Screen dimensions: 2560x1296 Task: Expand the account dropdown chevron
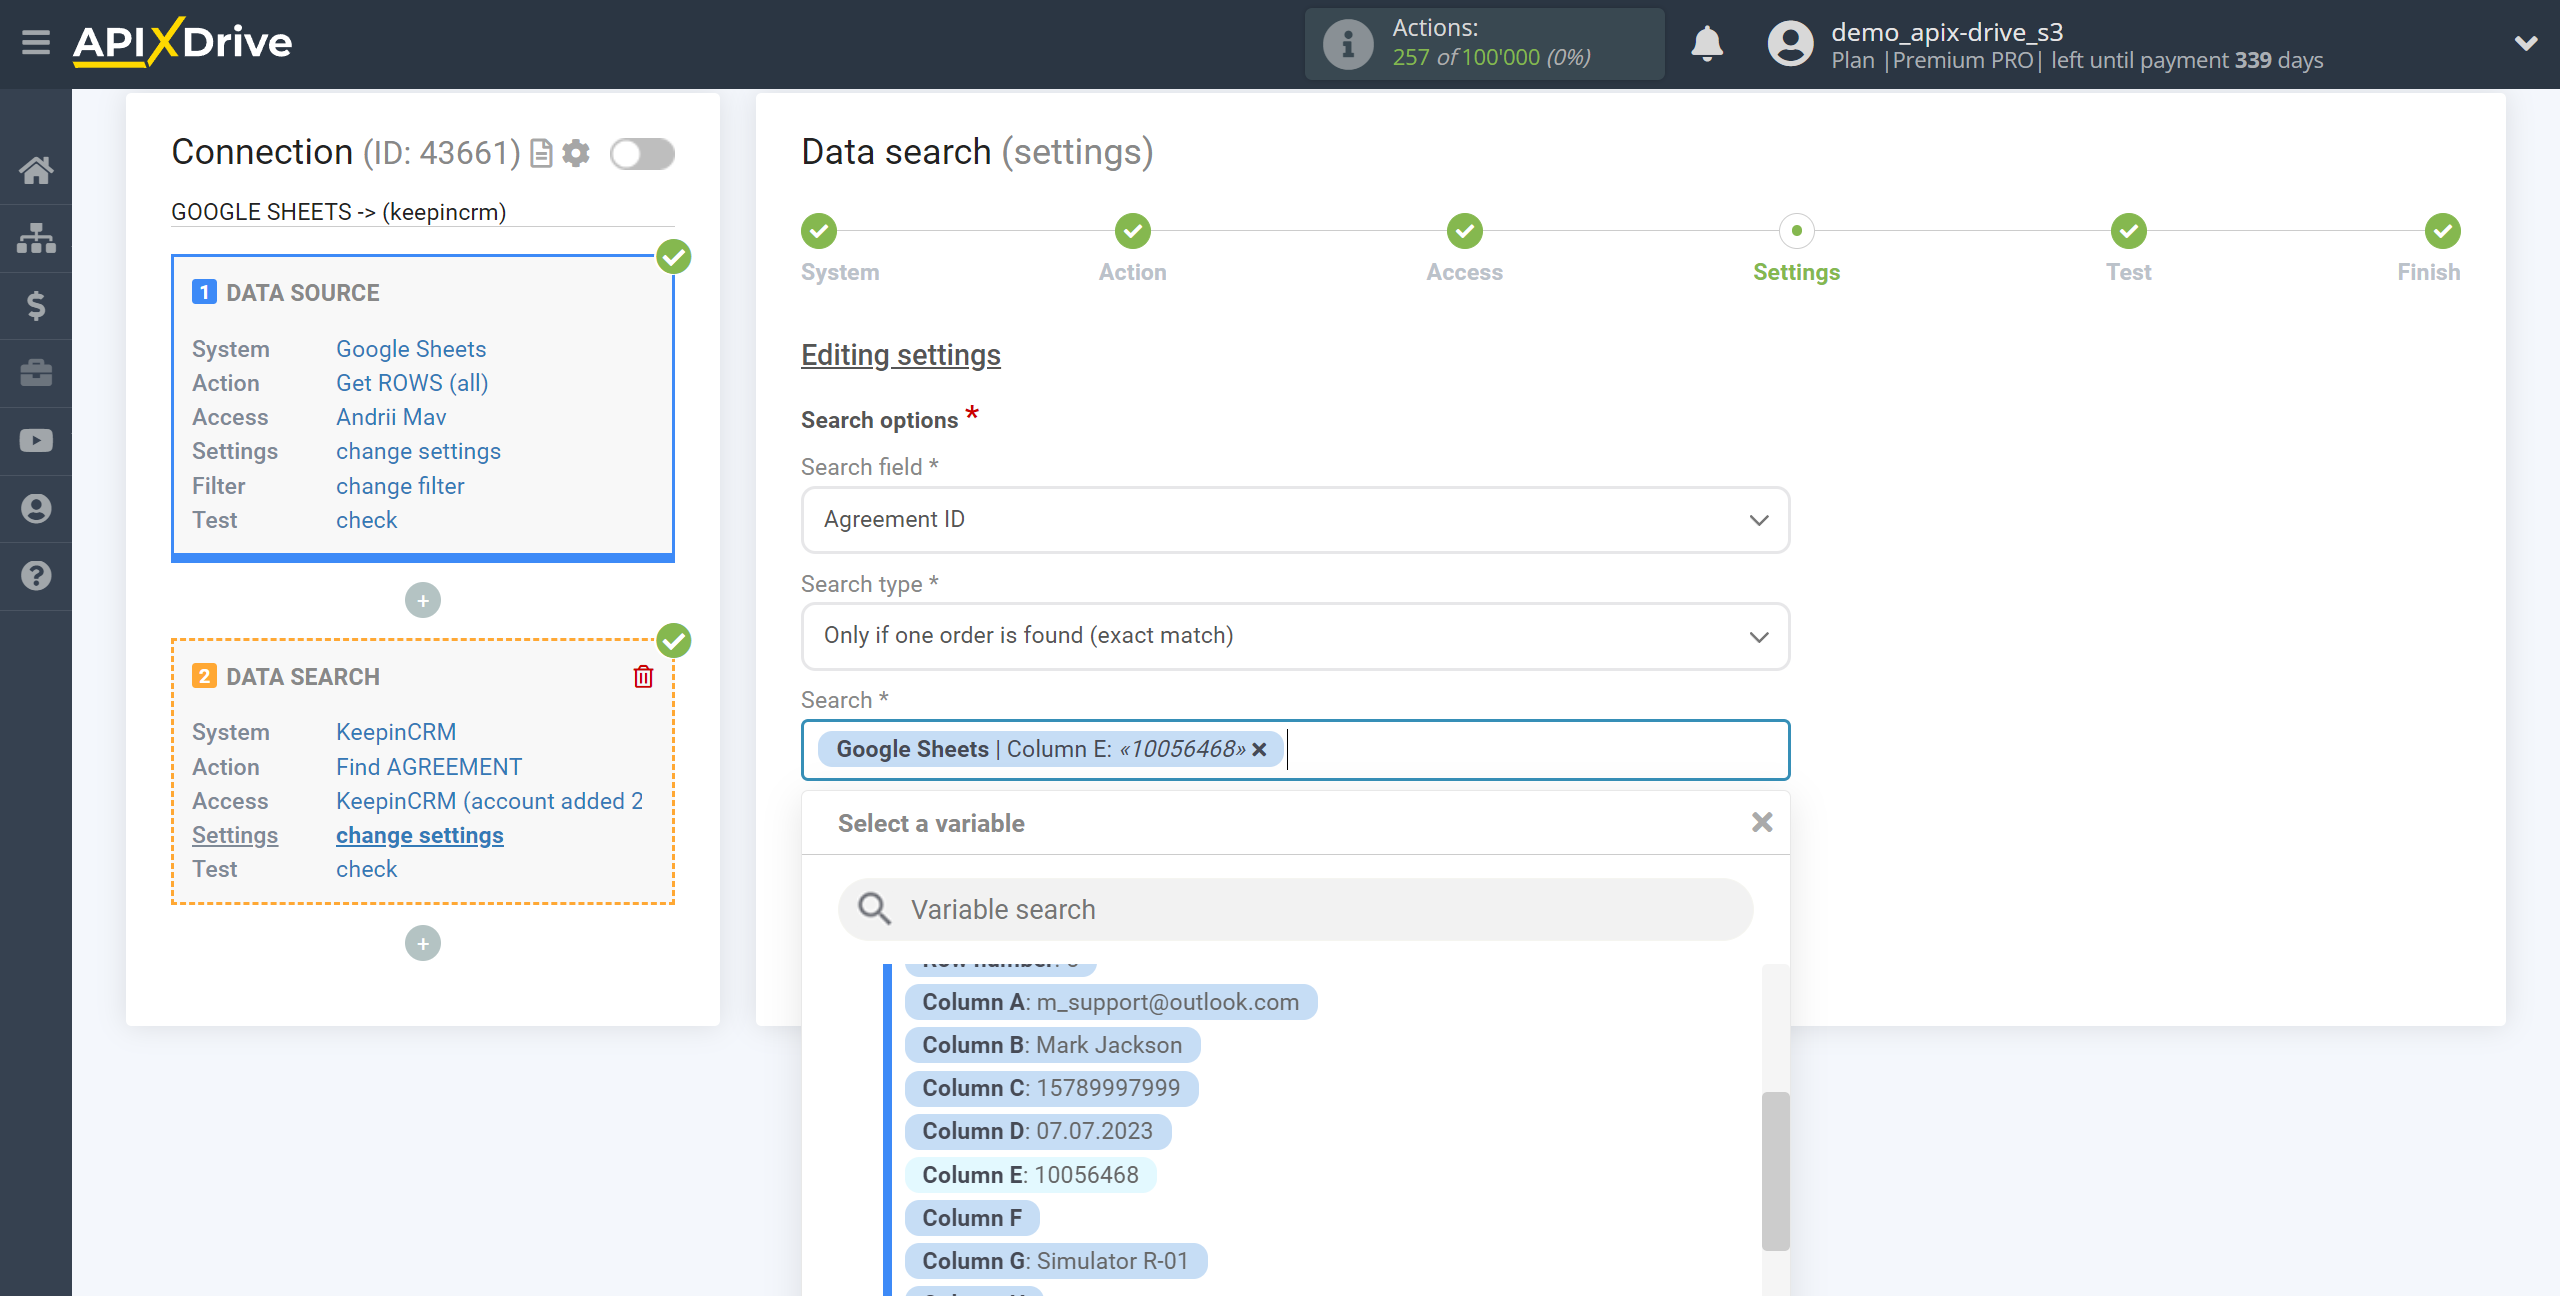tap(2526, 43)
